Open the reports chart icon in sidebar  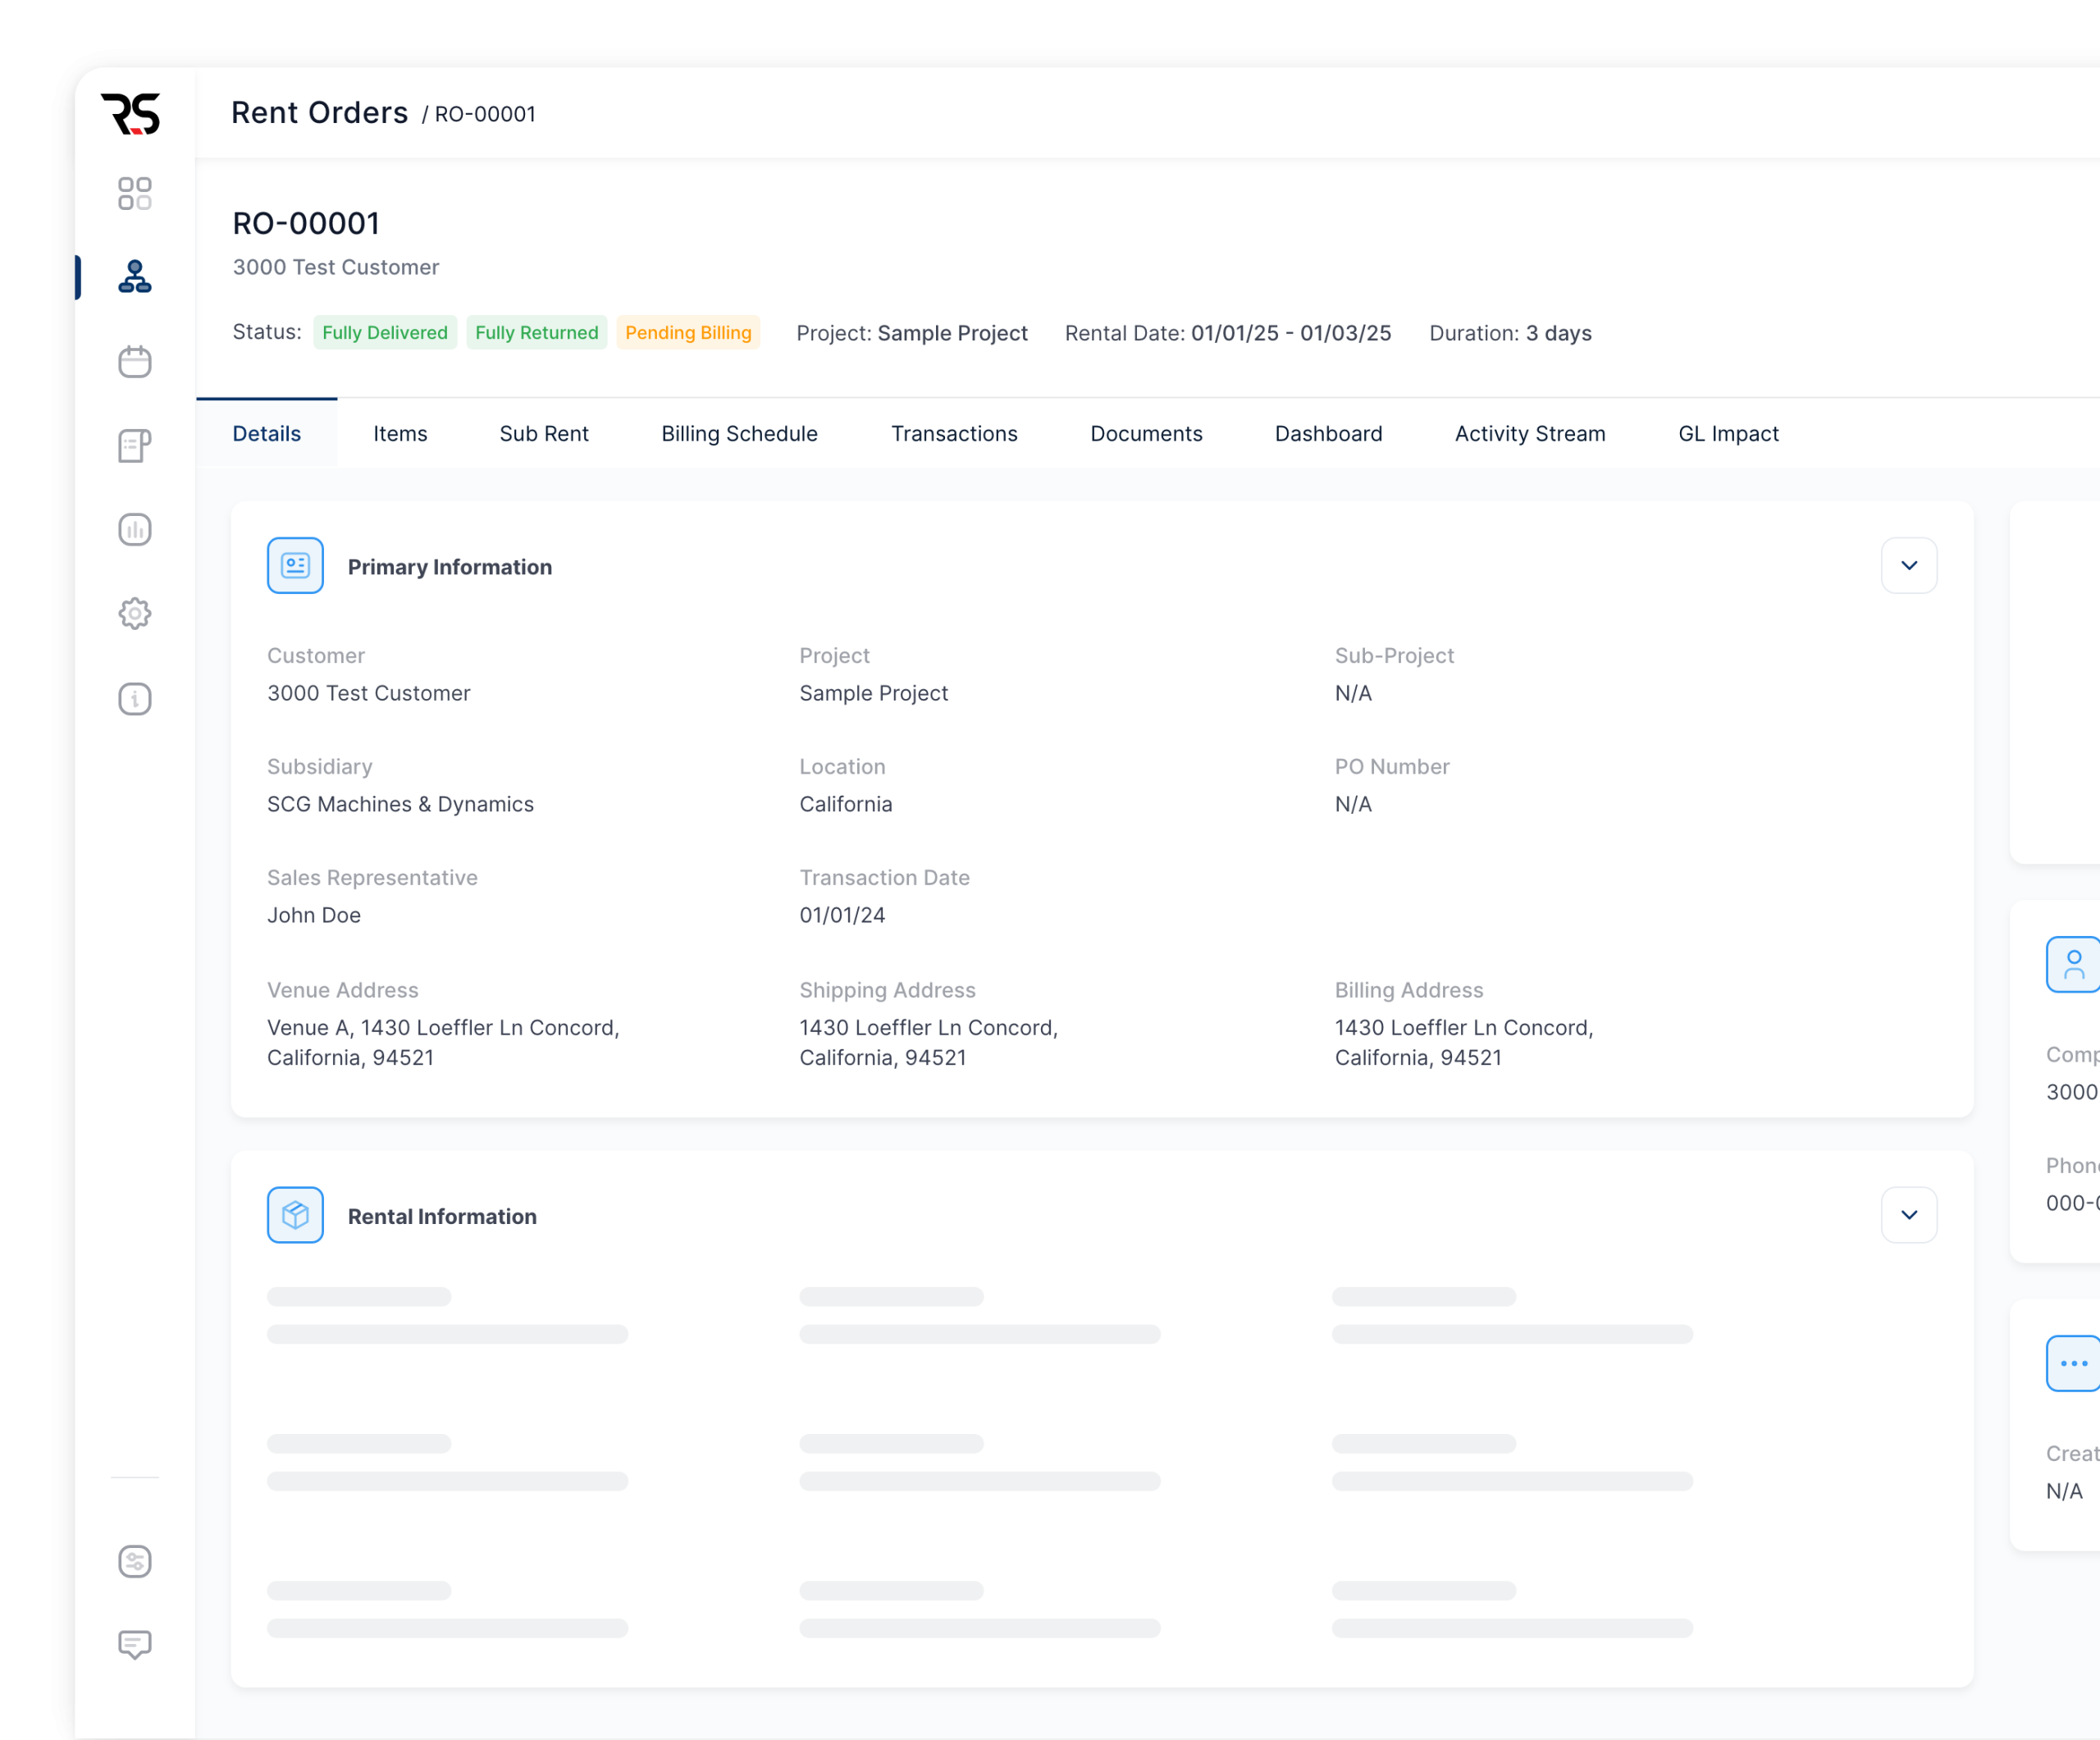[135, 530]
